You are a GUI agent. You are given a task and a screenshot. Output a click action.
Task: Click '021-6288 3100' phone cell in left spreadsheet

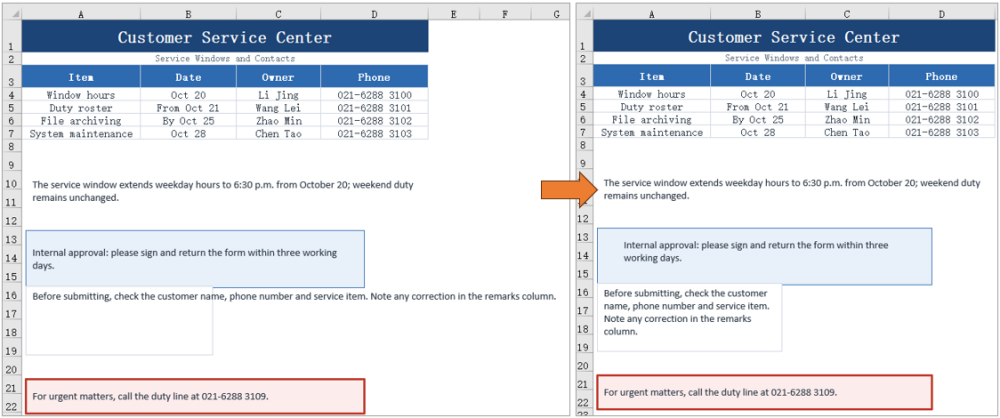tap(374, 94)
